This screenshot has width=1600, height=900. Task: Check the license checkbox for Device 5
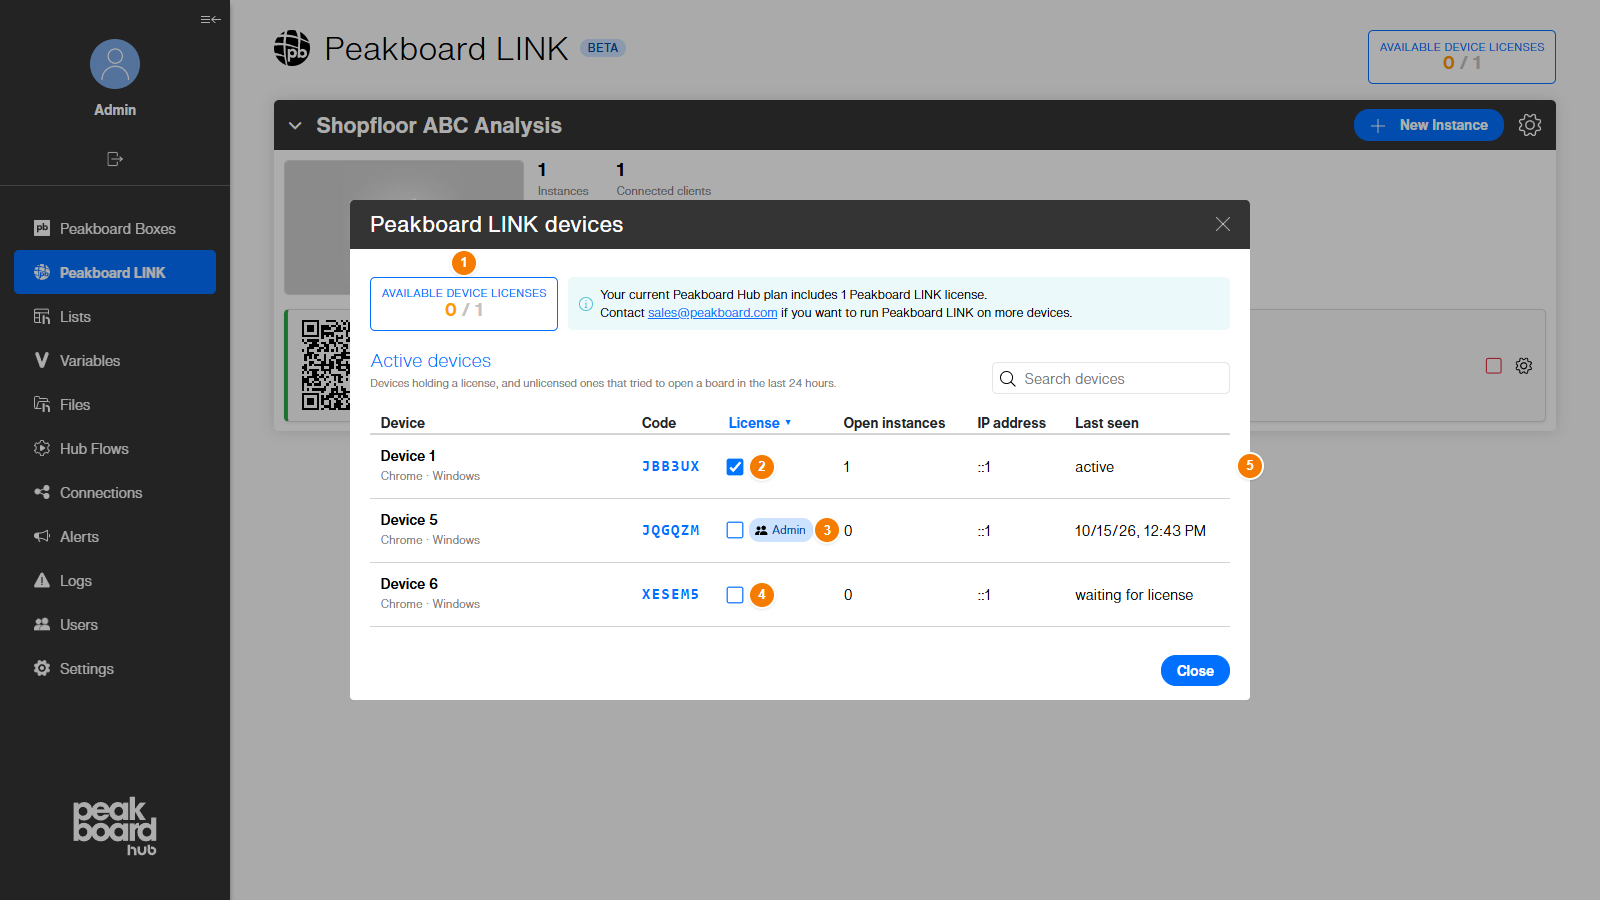tap(735, 530)
